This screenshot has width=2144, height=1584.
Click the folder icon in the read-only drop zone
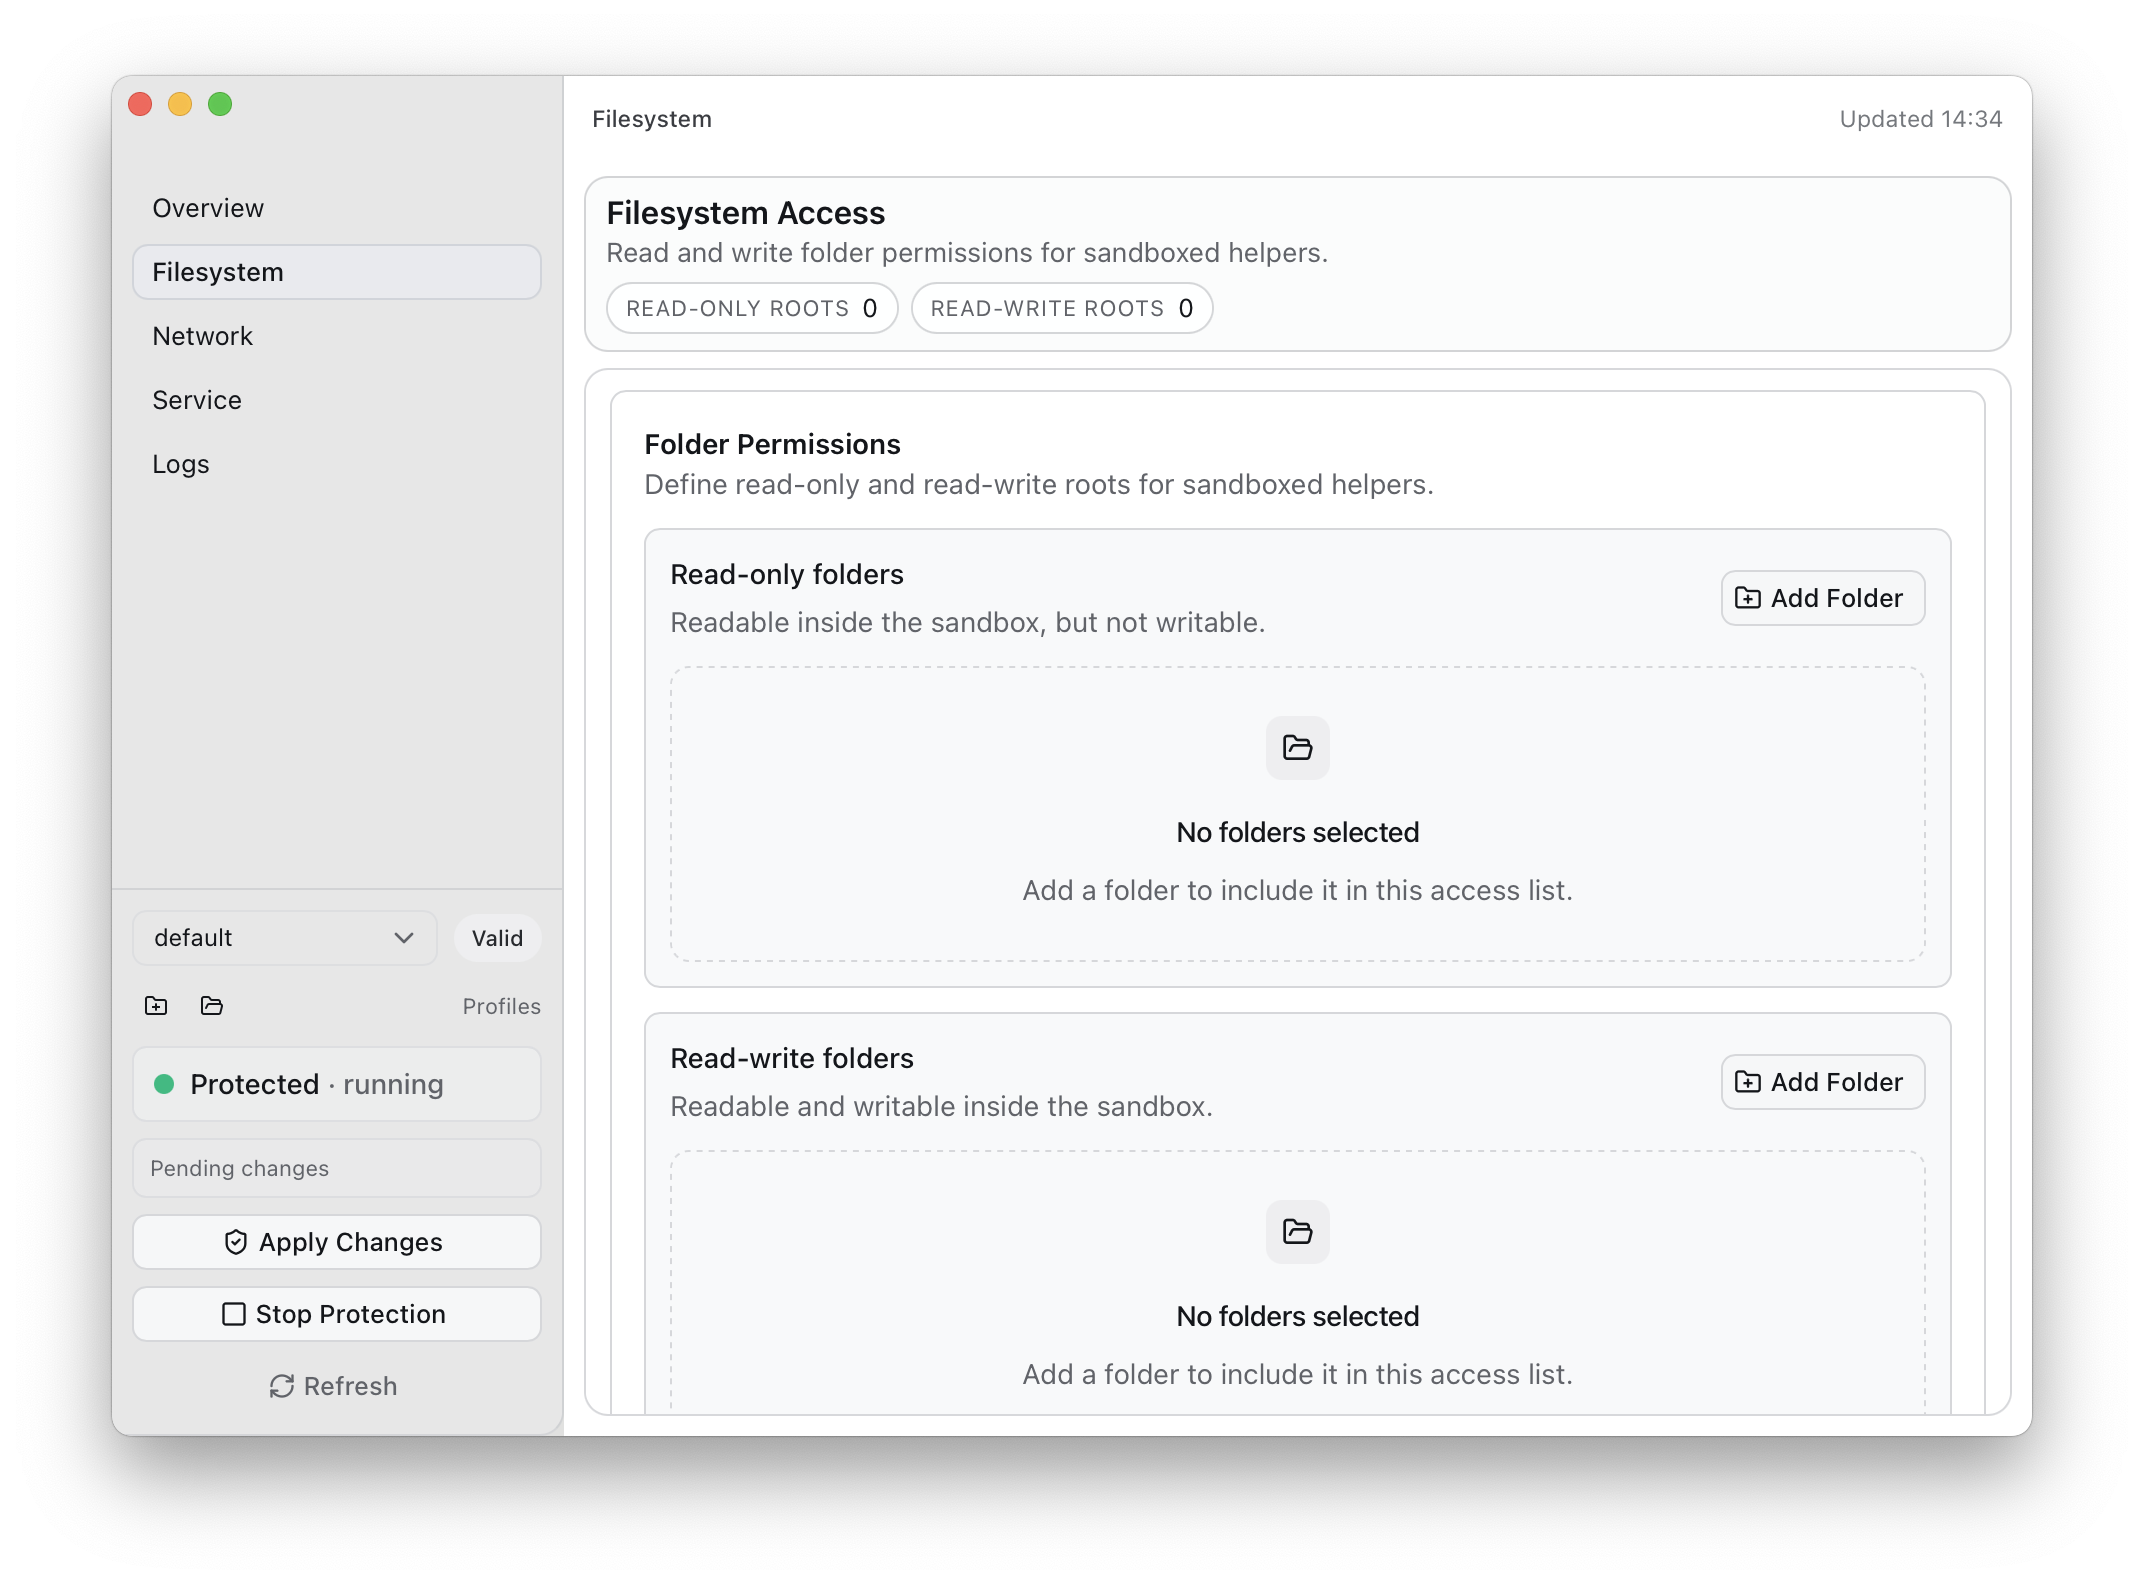[x=1297, y=748]
